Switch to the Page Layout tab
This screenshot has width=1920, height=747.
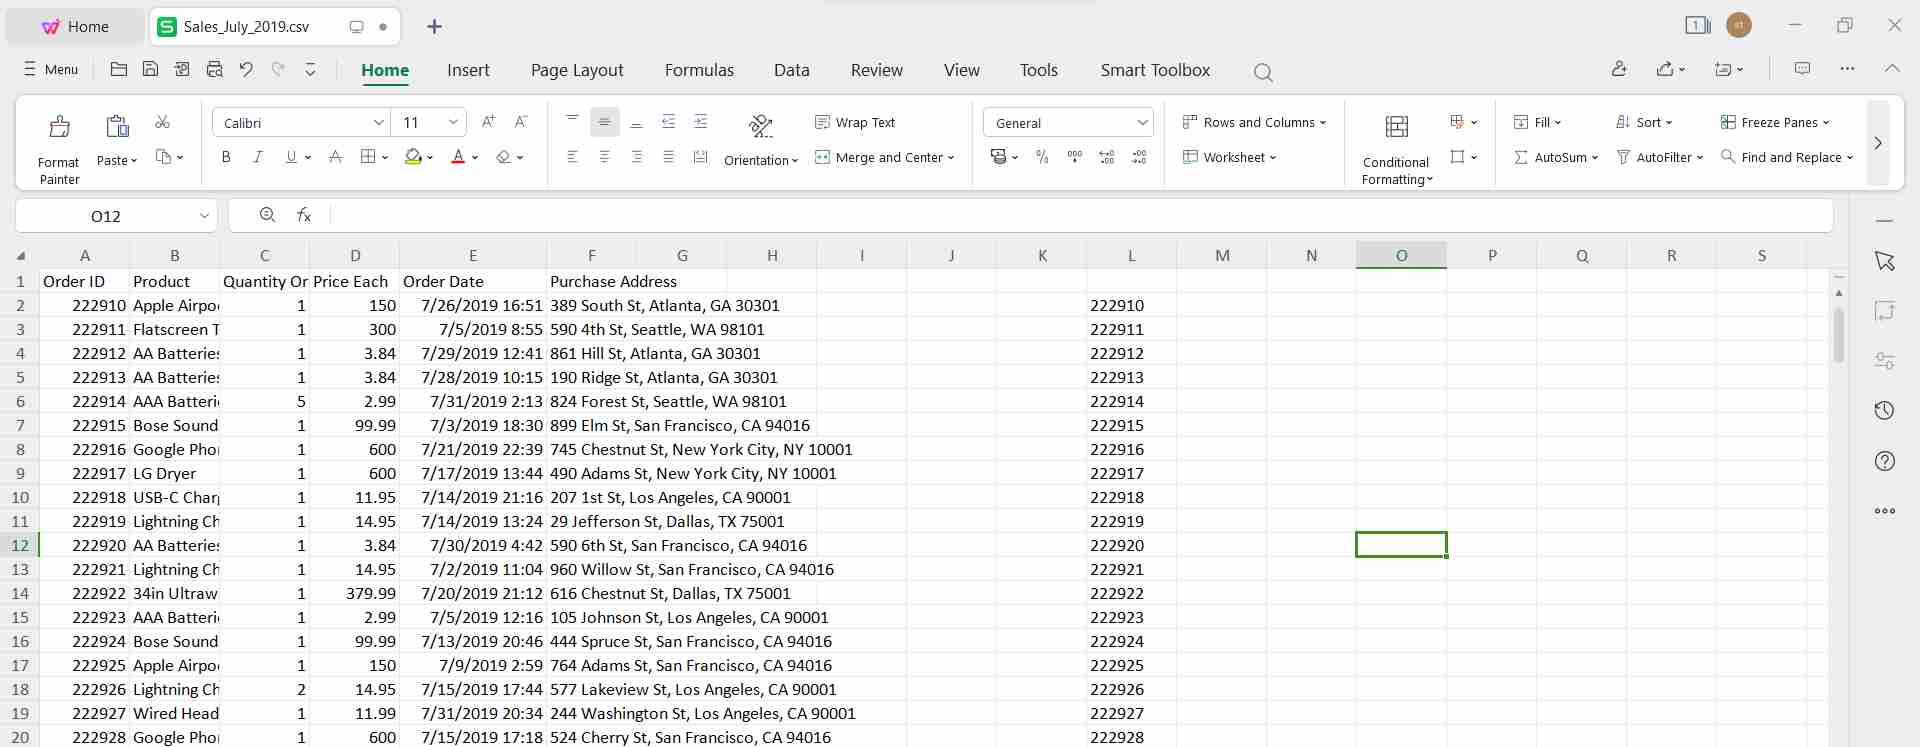point(577,70)
